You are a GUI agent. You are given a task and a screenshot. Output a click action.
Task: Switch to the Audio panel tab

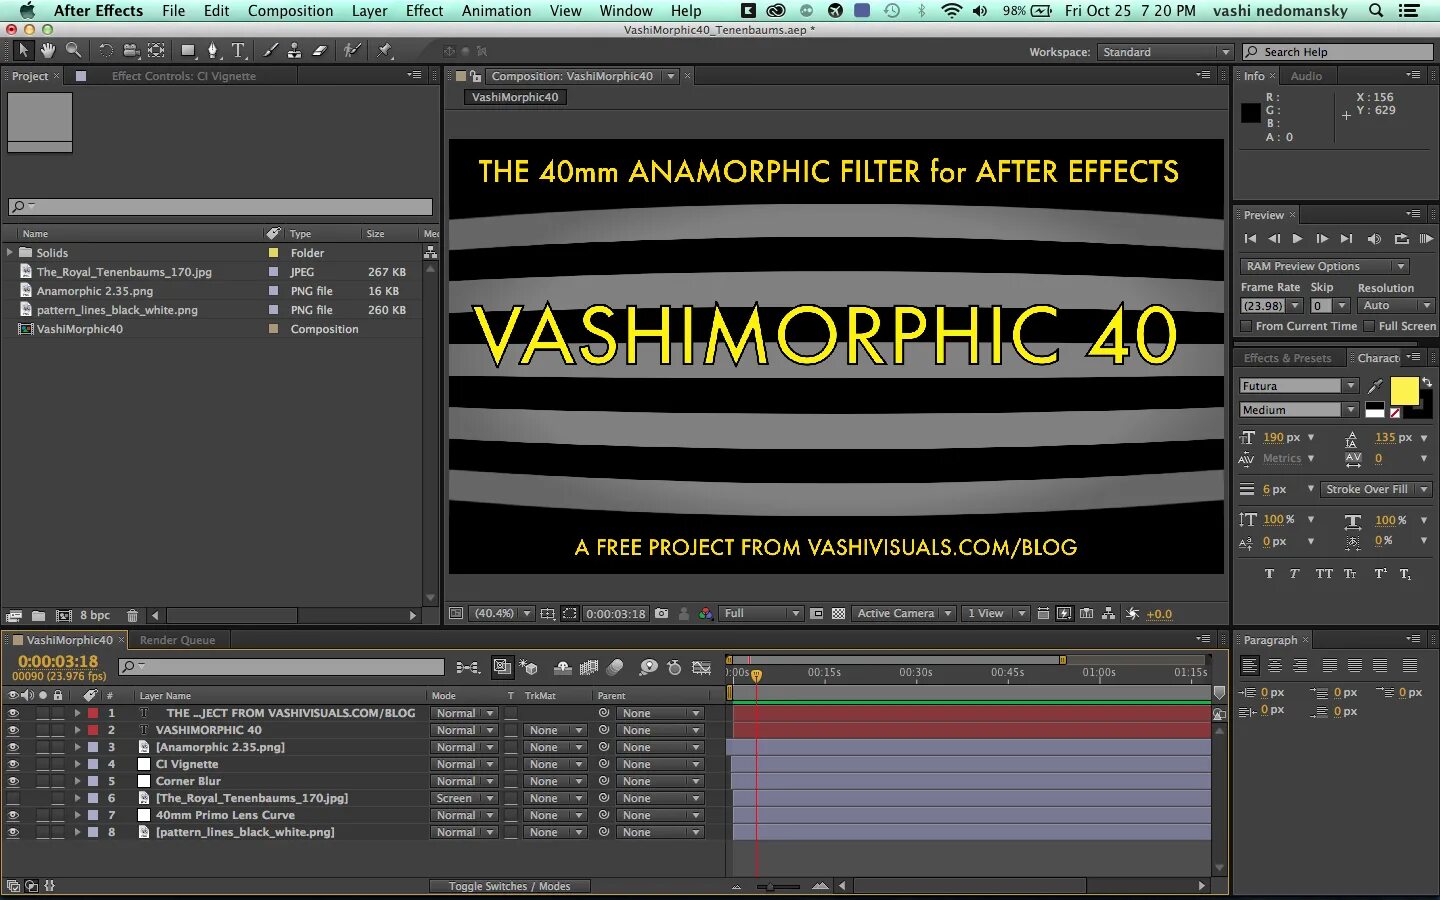pyautogui.click(x=1306, y=76)
